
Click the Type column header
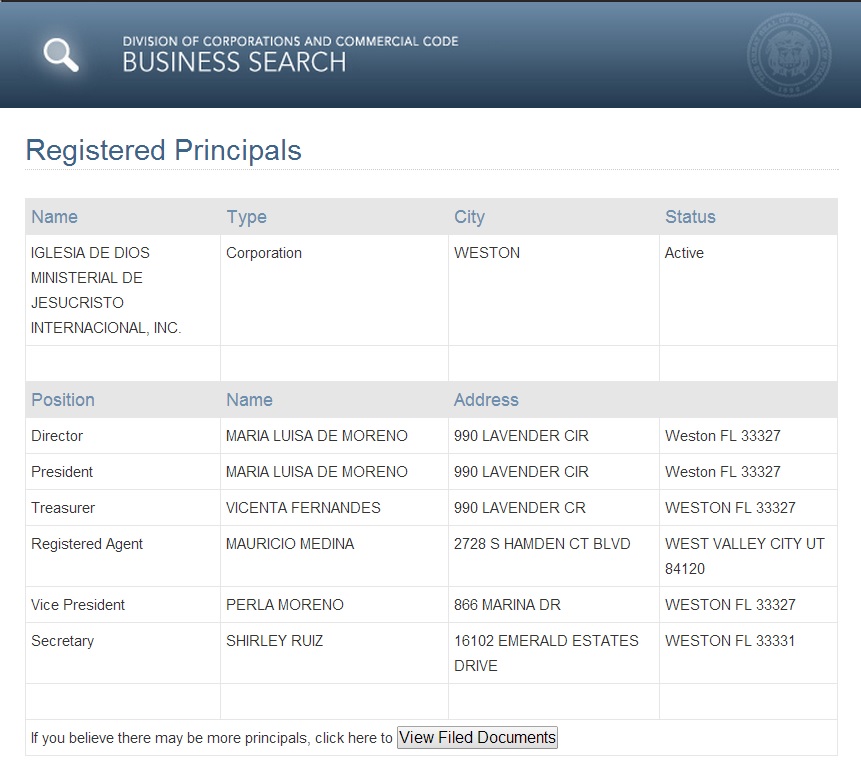tap(246, 217)
